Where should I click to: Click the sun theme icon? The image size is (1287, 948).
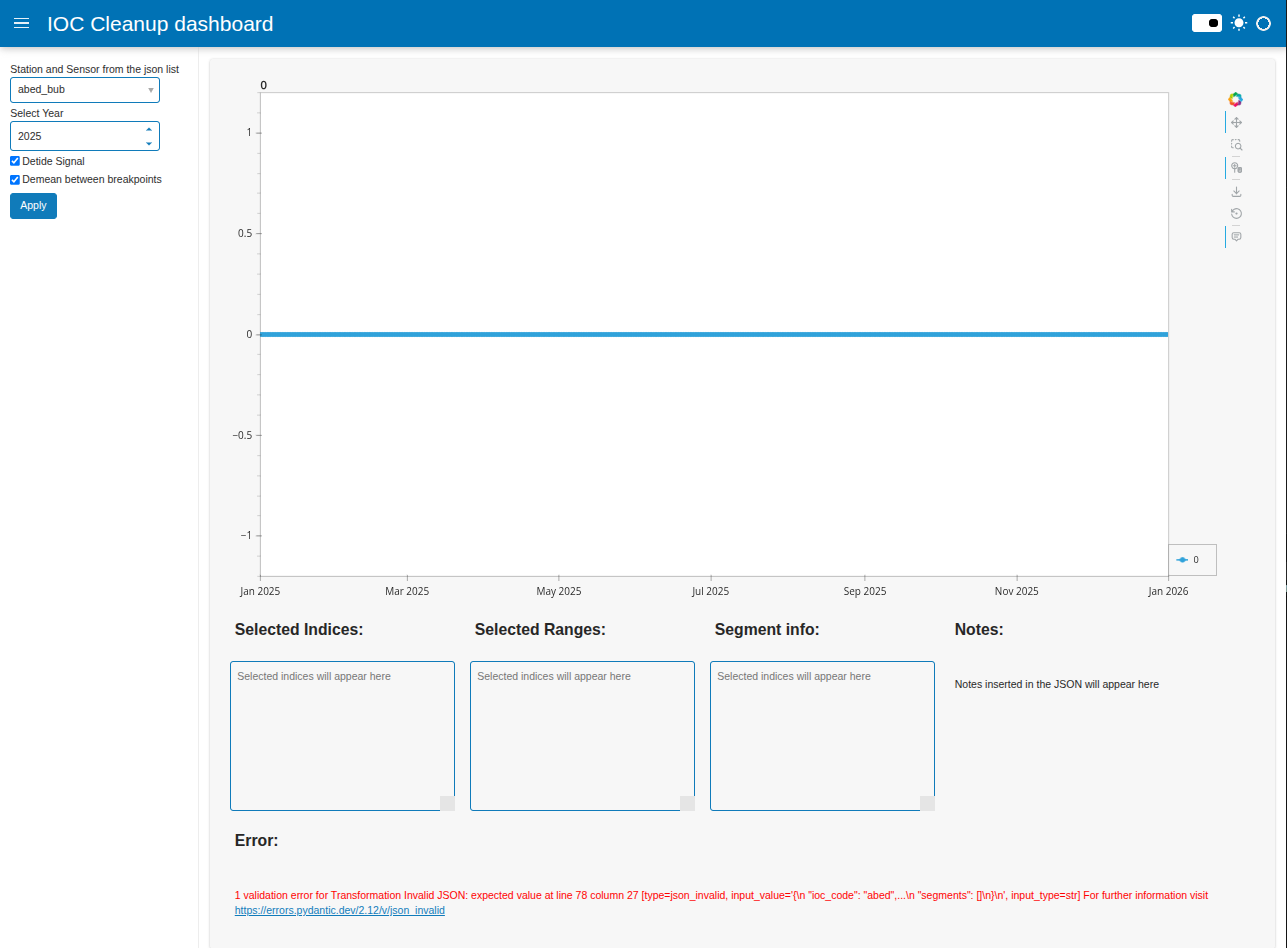point(1239,23)
